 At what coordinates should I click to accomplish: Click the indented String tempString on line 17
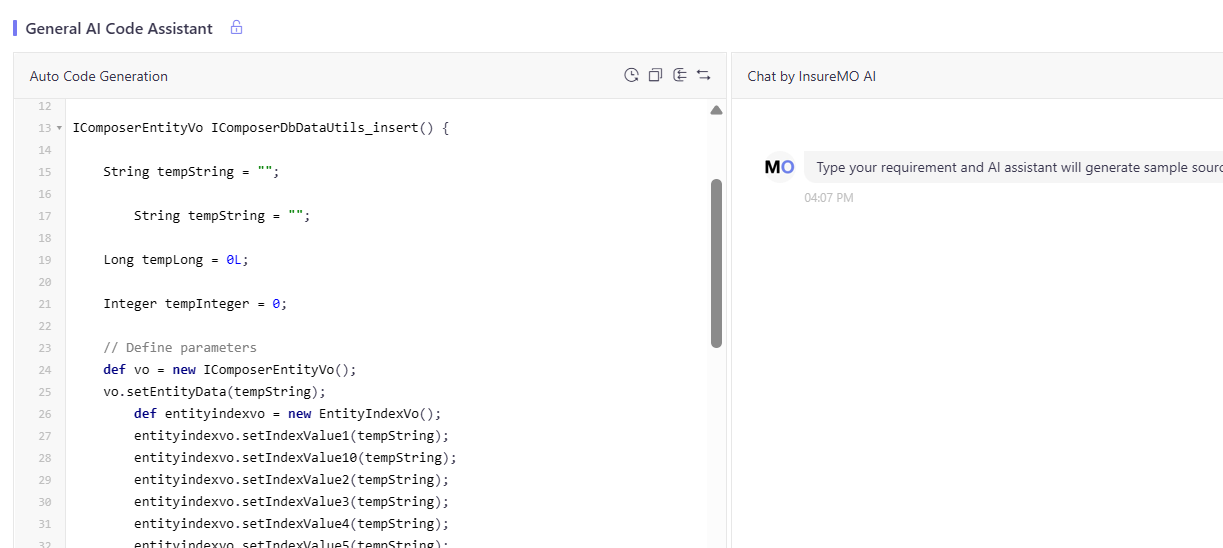pos(222,216)
